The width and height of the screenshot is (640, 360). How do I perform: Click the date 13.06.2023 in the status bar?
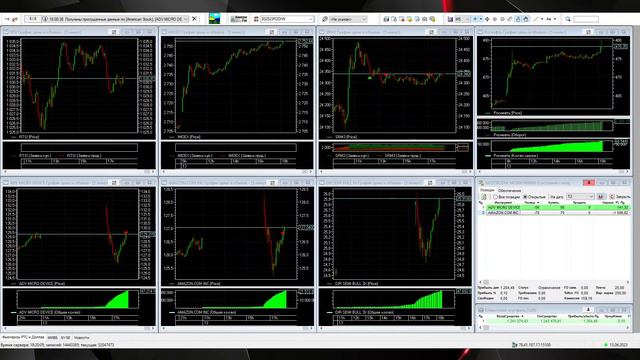(618, 345)
